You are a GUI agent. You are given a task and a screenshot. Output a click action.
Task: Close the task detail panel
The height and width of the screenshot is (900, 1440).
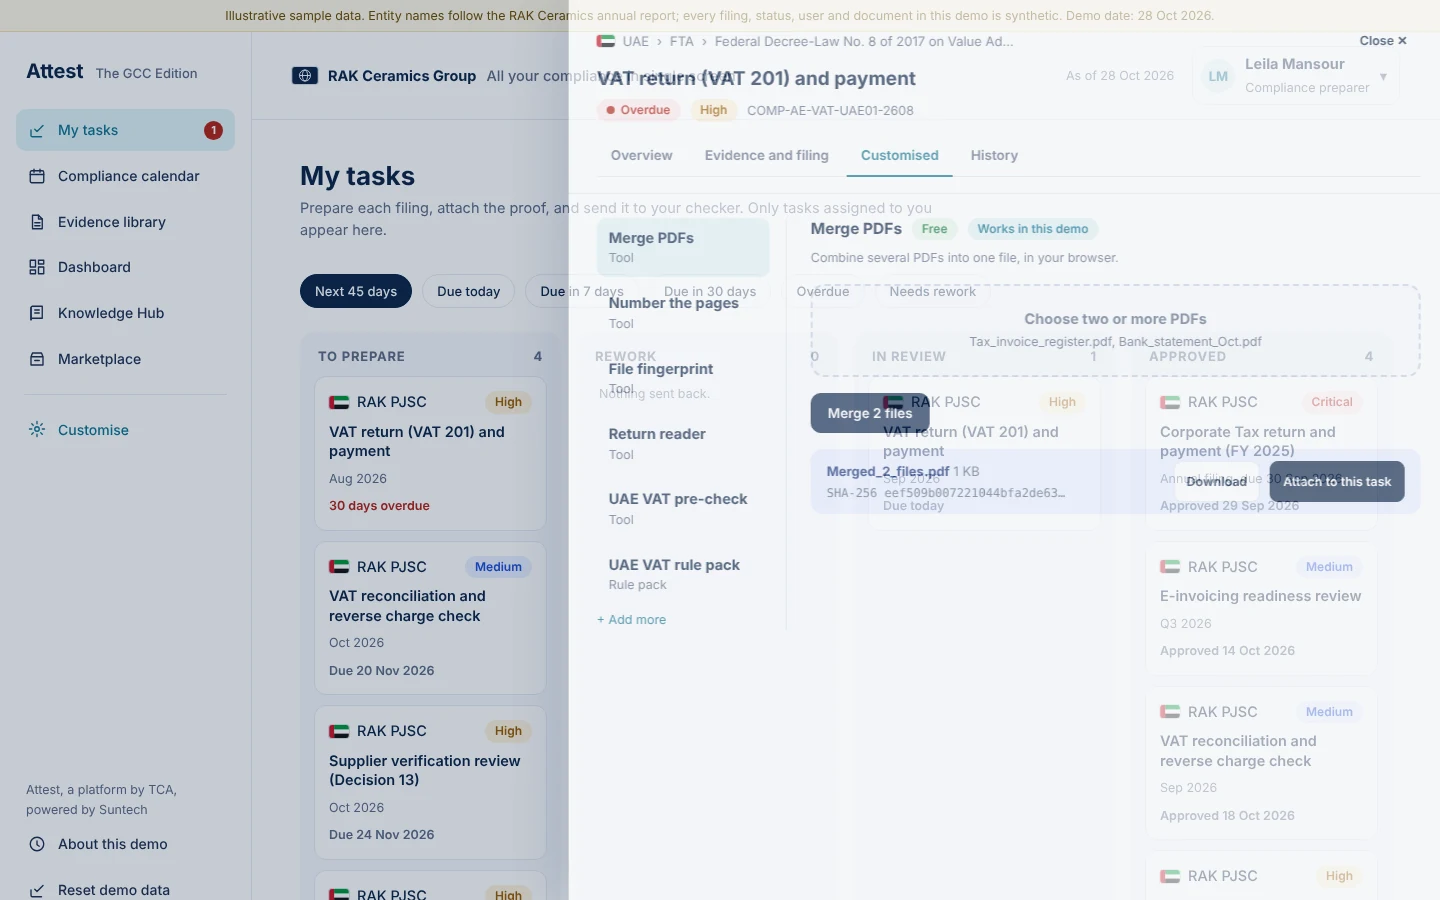(x=1383, y=41)
